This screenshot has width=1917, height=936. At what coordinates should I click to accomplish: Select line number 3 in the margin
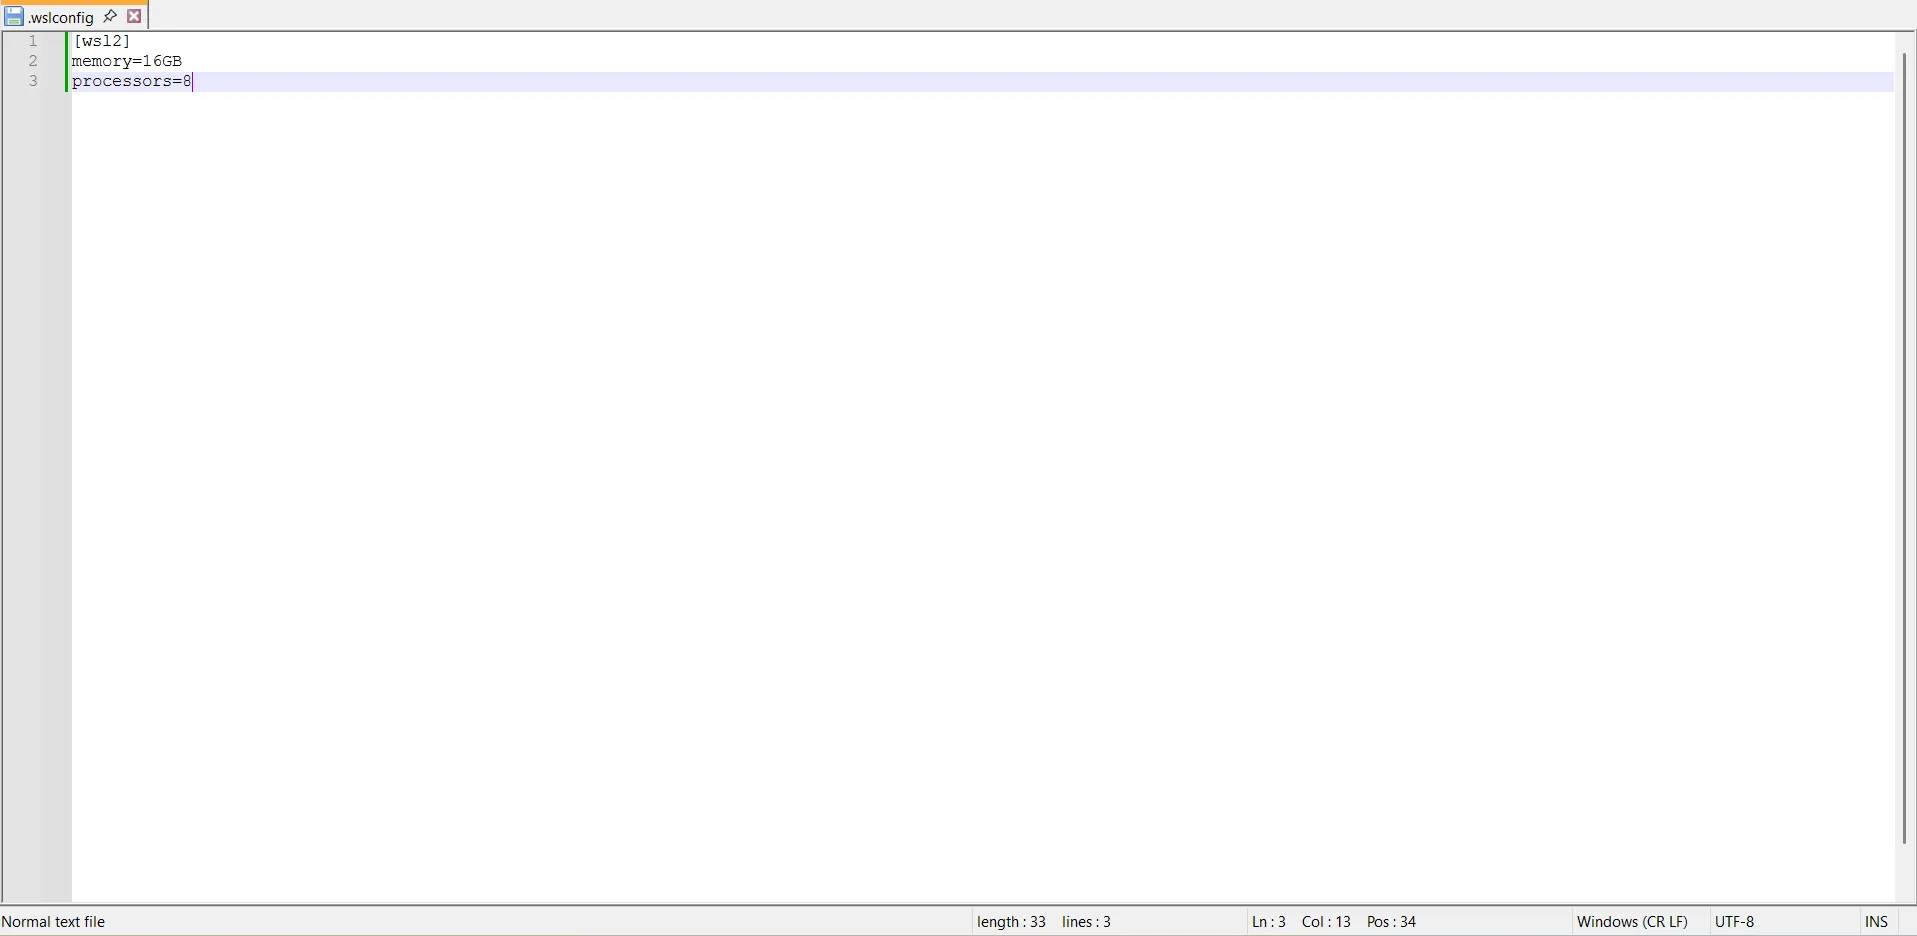pos(33,81)
